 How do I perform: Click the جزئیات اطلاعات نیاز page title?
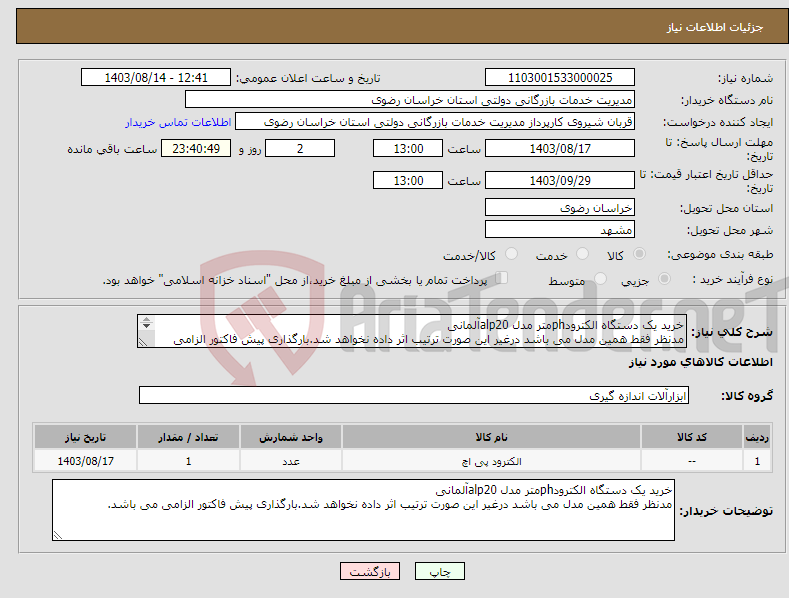[x=715, y=27]
